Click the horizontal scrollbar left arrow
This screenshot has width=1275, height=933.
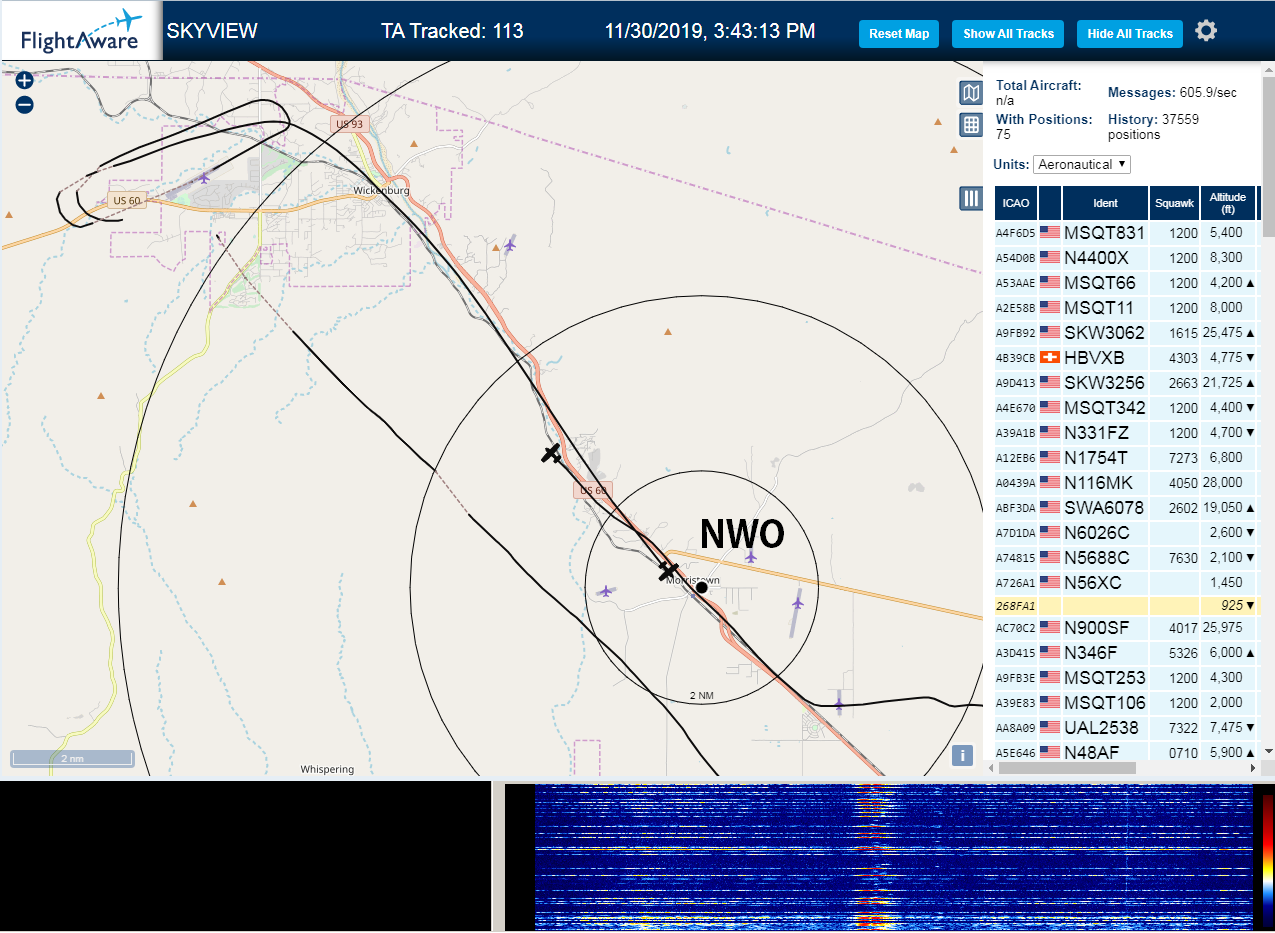point(993,768)
